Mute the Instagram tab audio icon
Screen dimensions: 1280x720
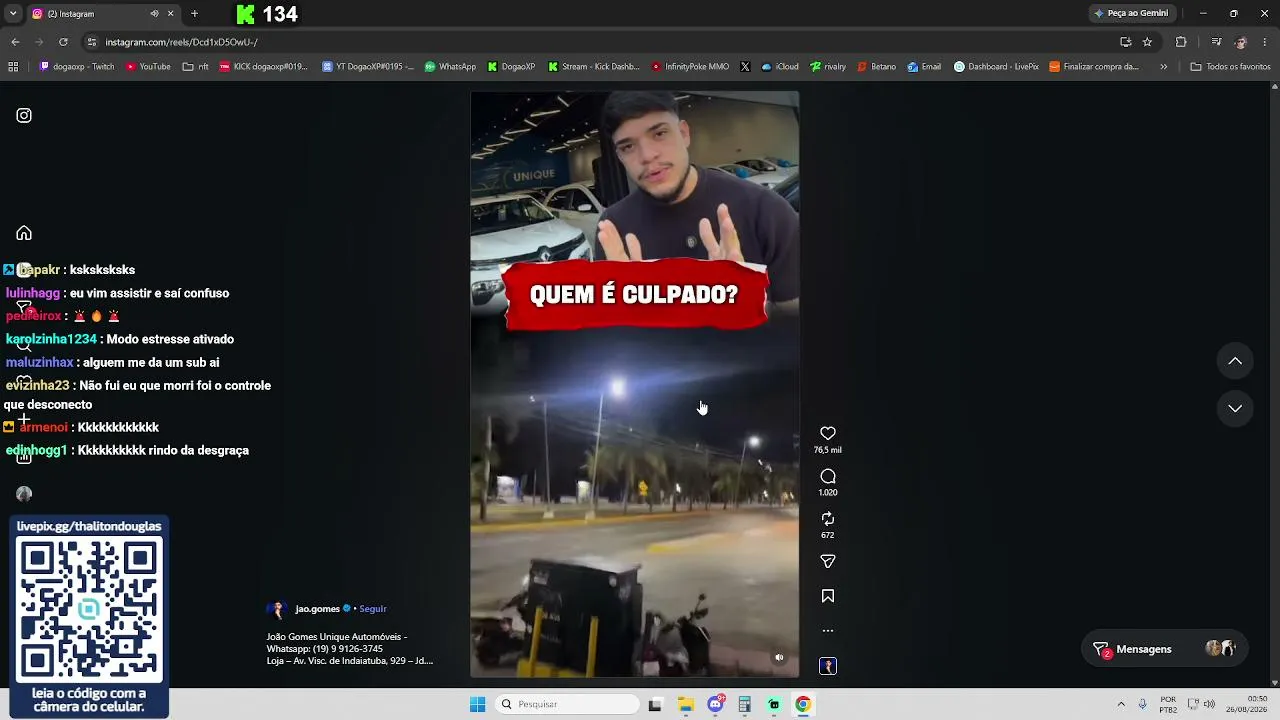[x=154, y=14]
